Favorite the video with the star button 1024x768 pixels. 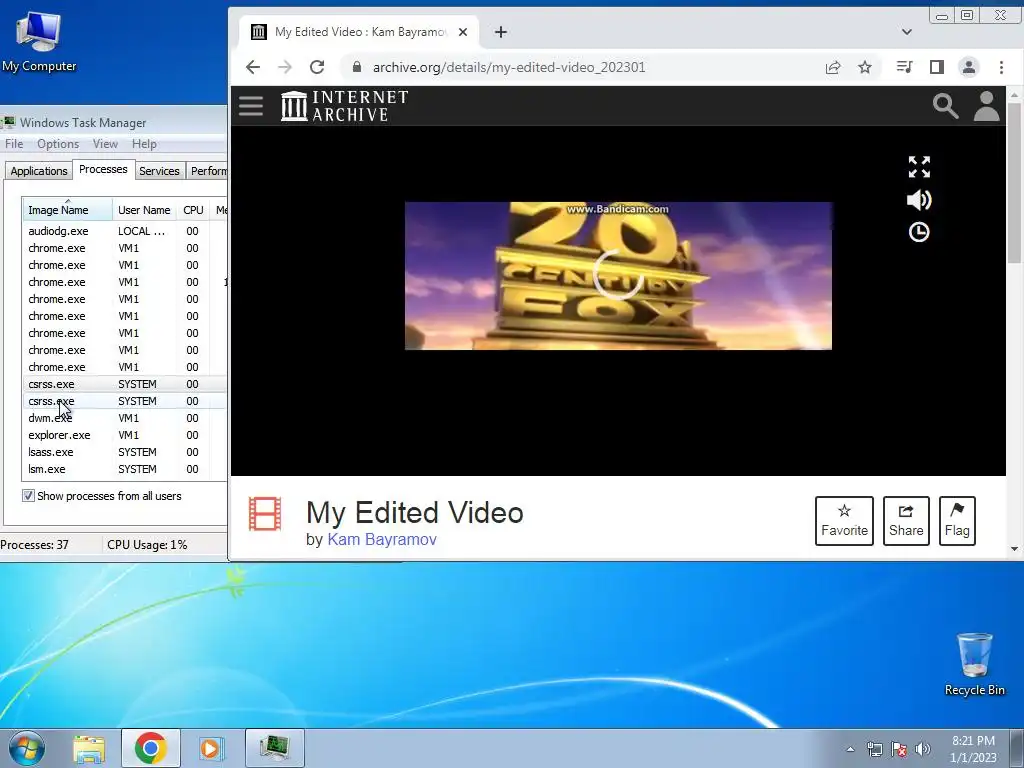[x=844, y=520]
